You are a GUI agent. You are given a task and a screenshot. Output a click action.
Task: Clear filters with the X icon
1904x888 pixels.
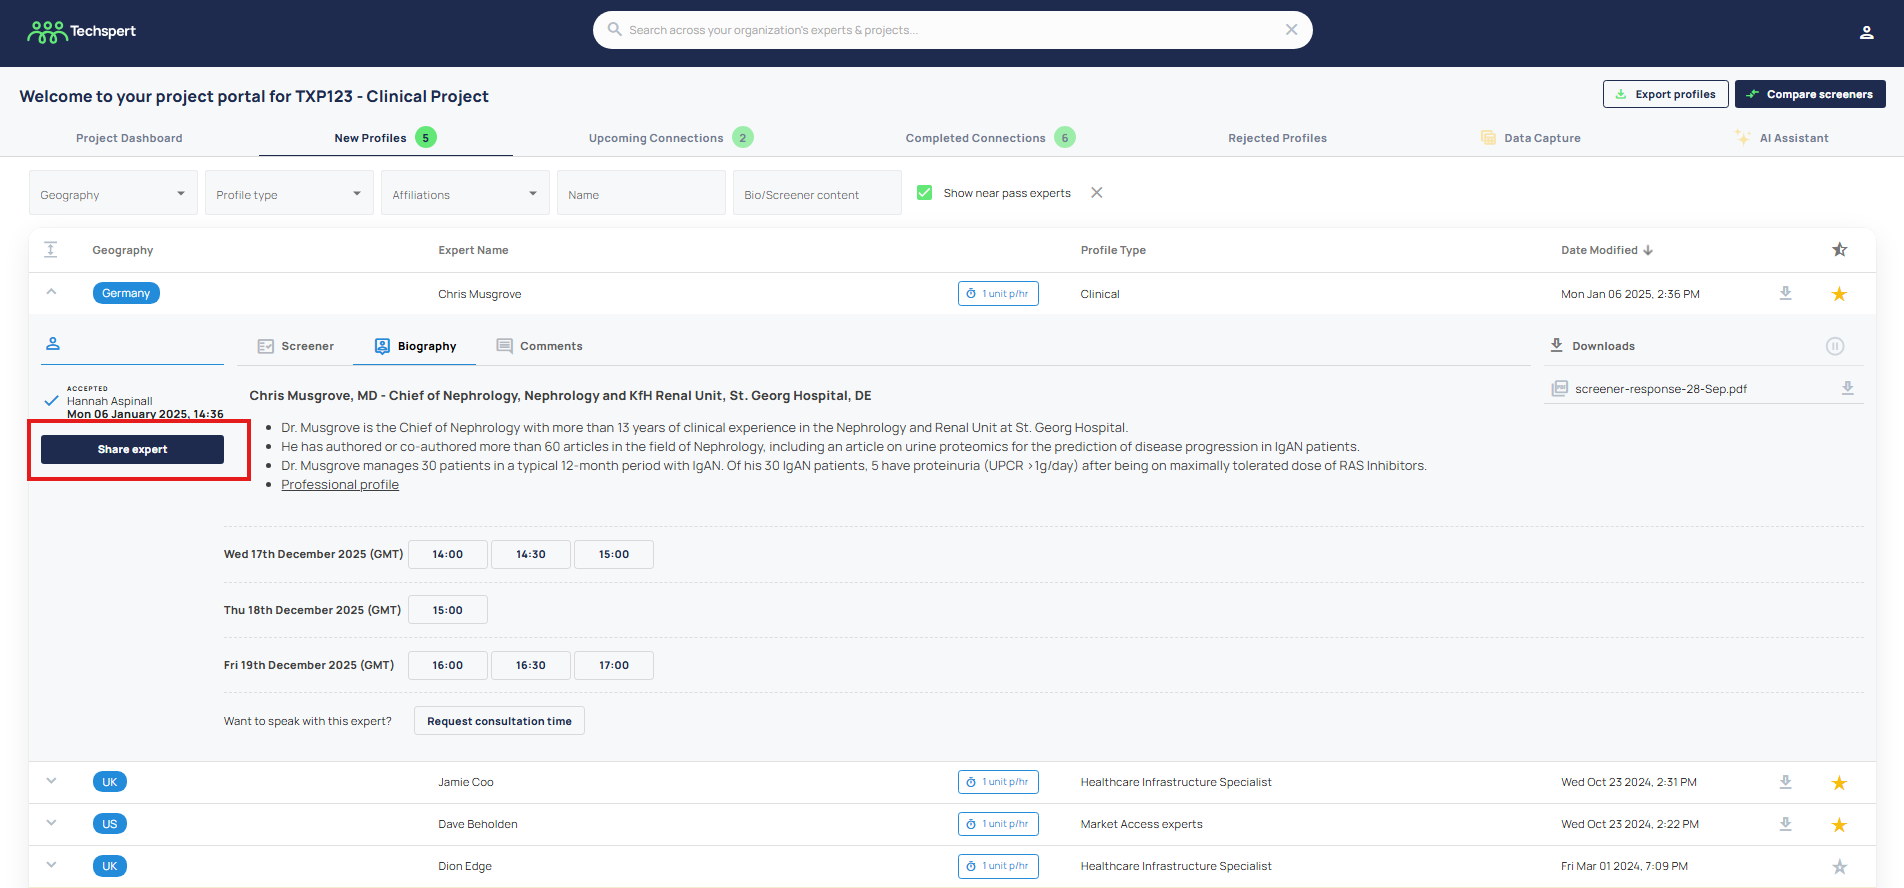[1097, 193]
